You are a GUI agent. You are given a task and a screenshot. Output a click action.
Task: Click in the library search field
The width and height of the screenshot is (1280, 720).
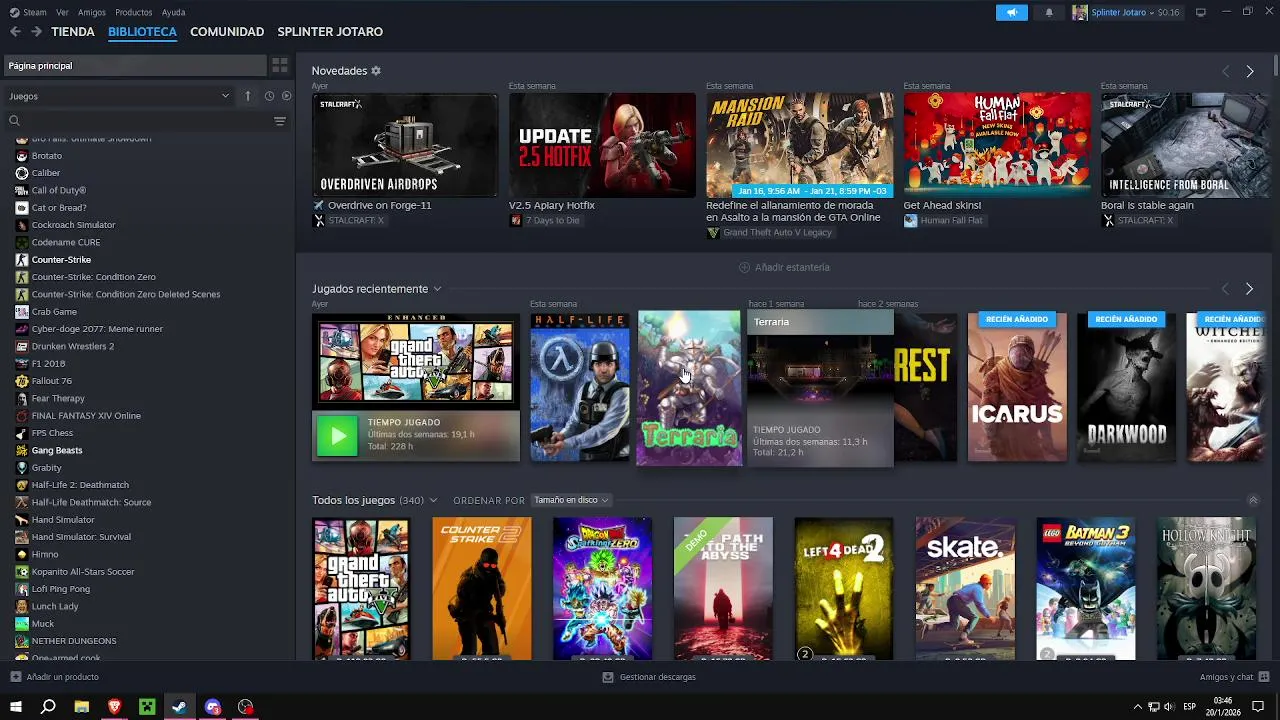[145, 121]
